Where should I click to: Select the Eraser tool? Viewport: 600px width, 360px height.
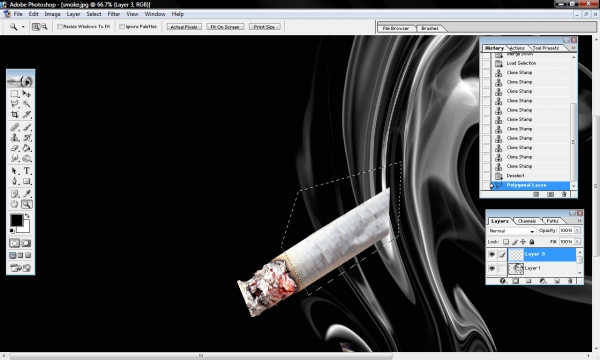[15, 148]
